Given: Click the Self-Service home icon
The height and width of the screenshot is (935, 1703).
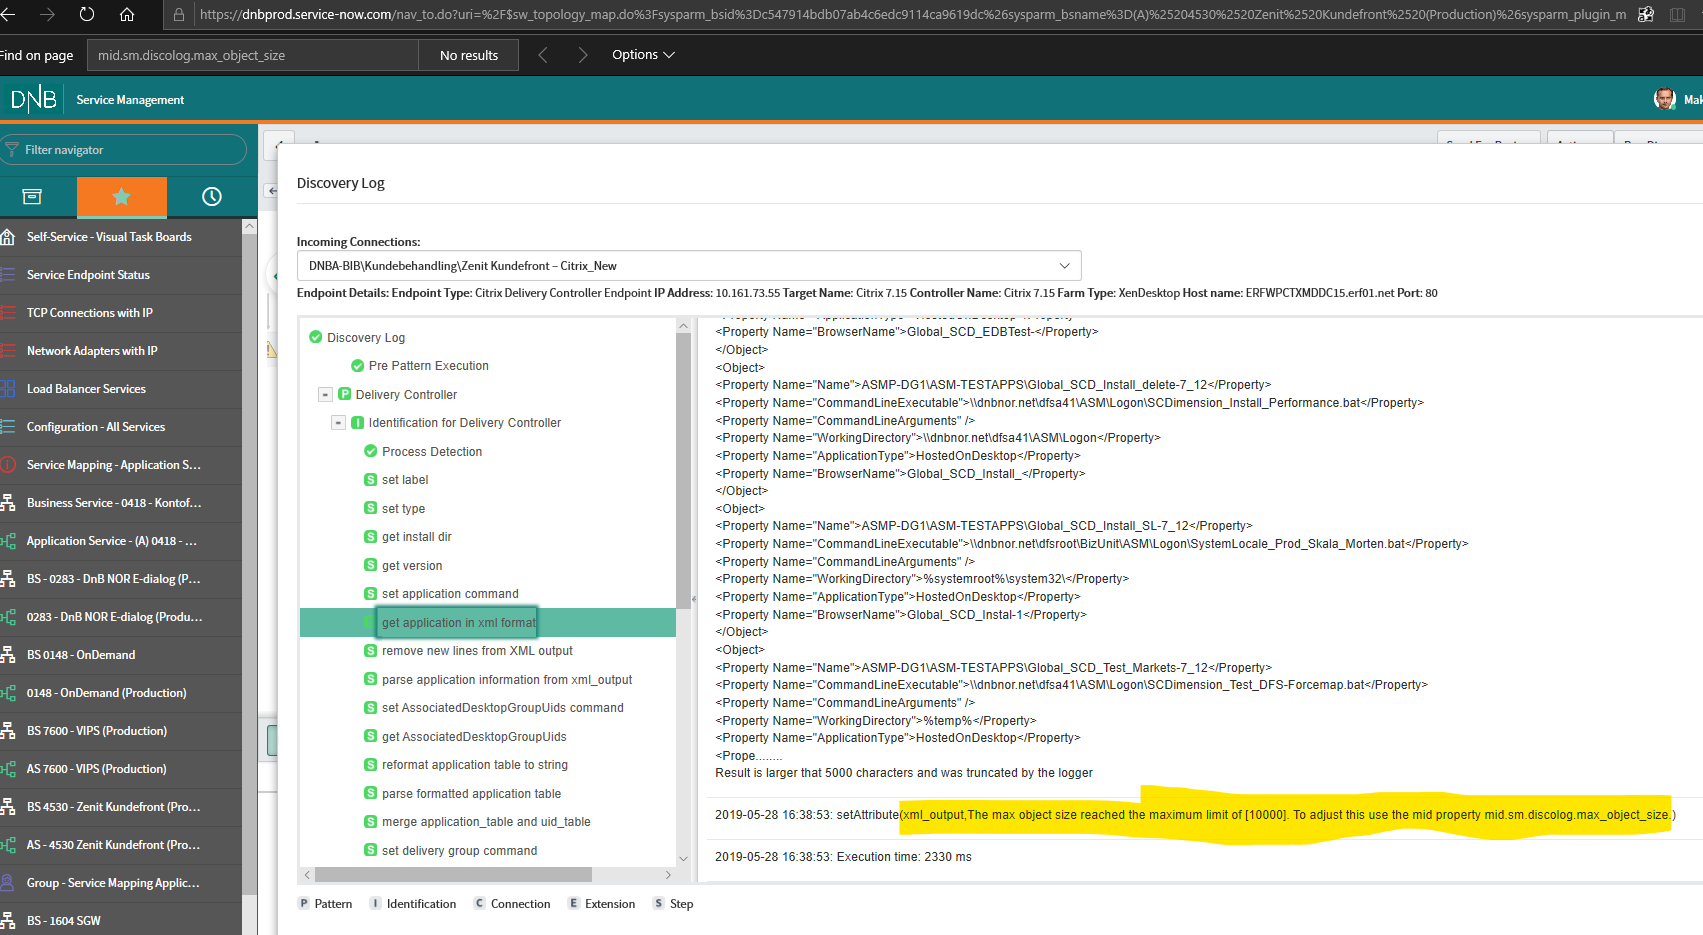Looking at the screenshot, I should 8,237.
